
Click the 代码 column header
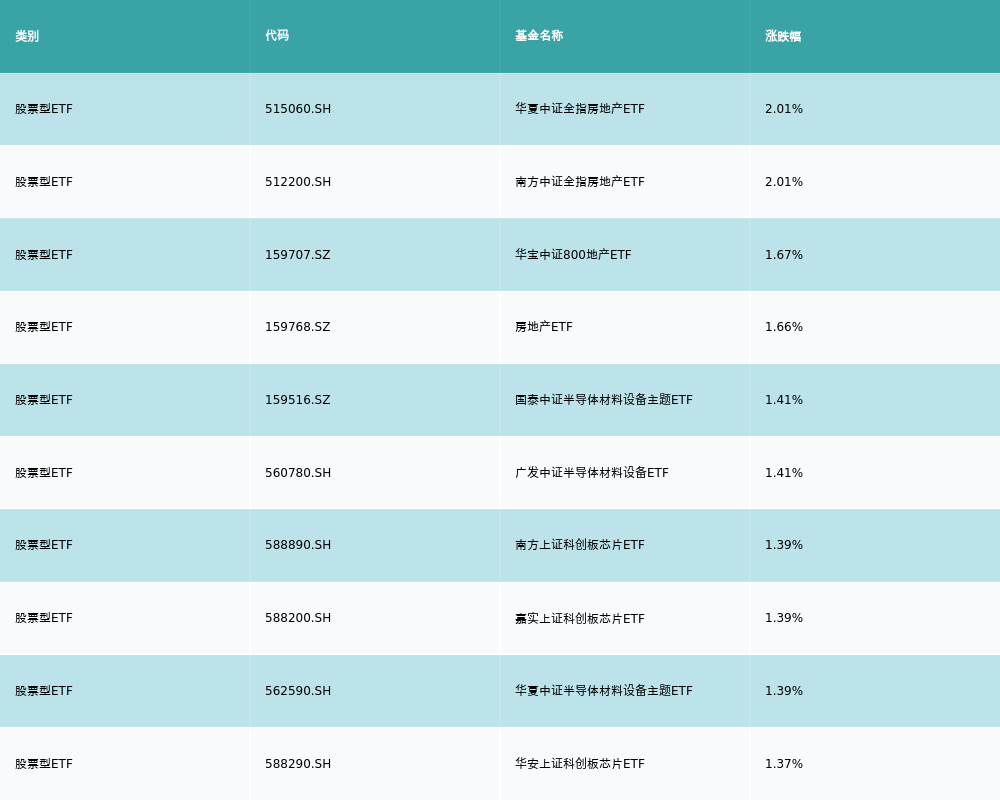277,36
